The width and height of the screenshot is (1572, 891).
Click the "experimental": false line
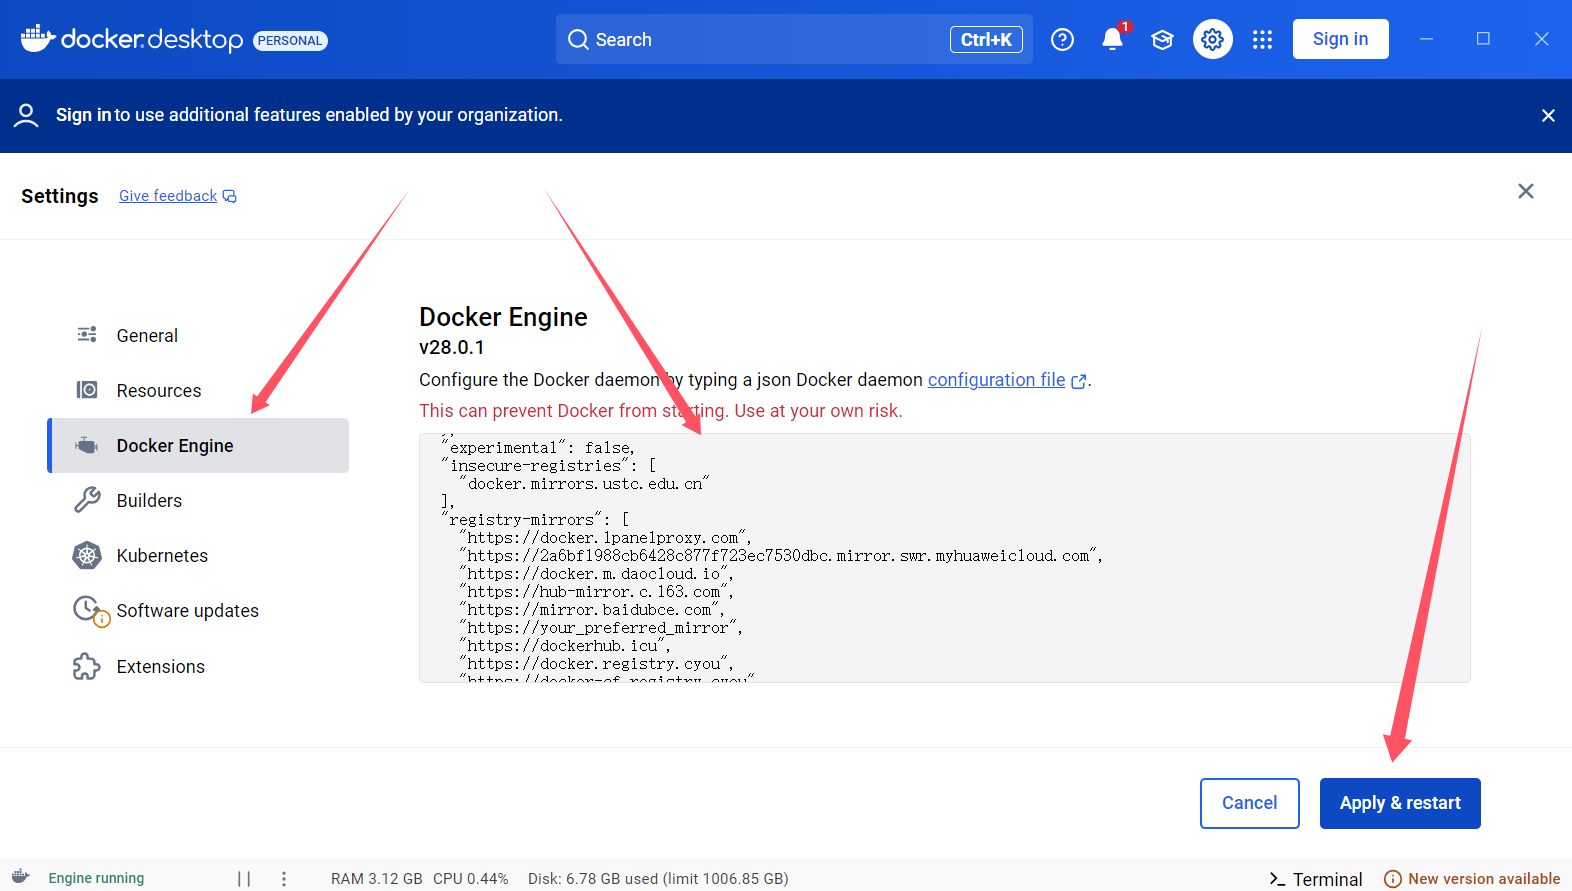(x=538, y=447)
